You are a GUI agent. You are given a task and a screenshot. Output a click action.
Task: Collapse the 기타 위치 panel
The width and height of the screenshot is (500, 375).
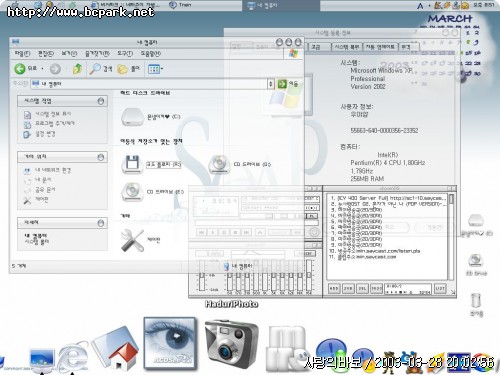101,157
